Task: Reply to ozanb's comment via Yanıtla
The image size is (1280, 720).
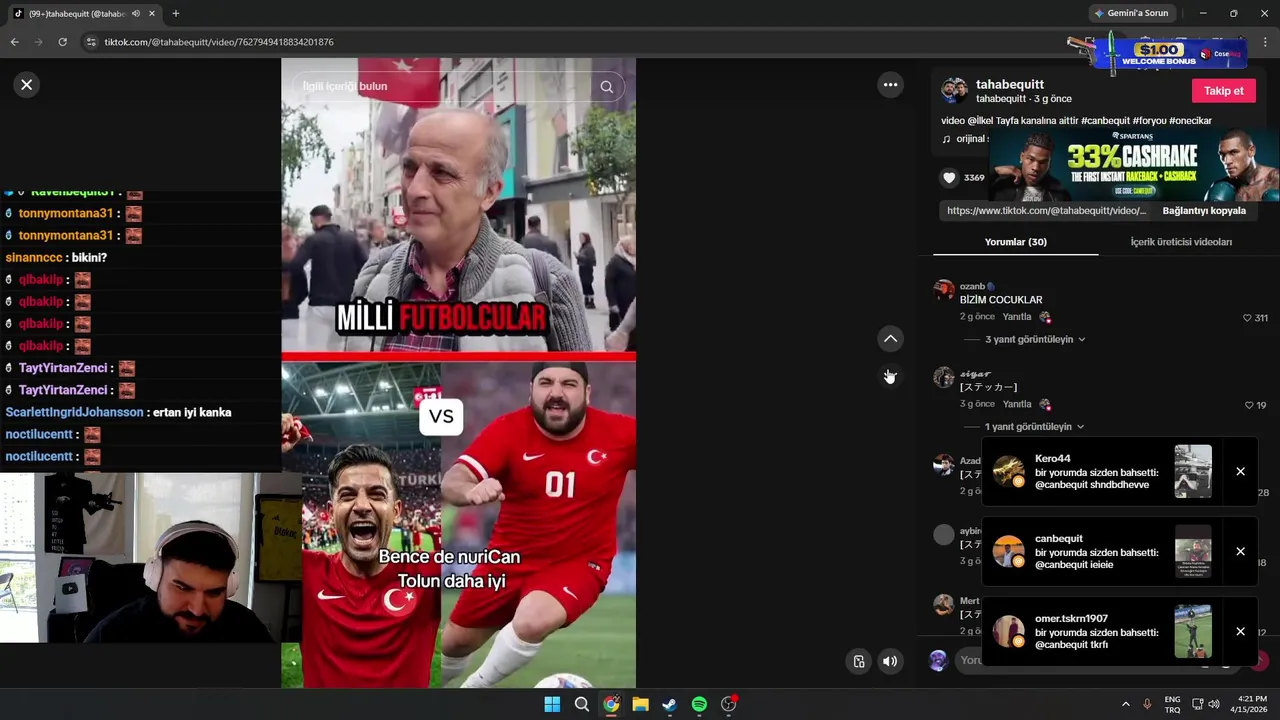Action: [1017, 317]
